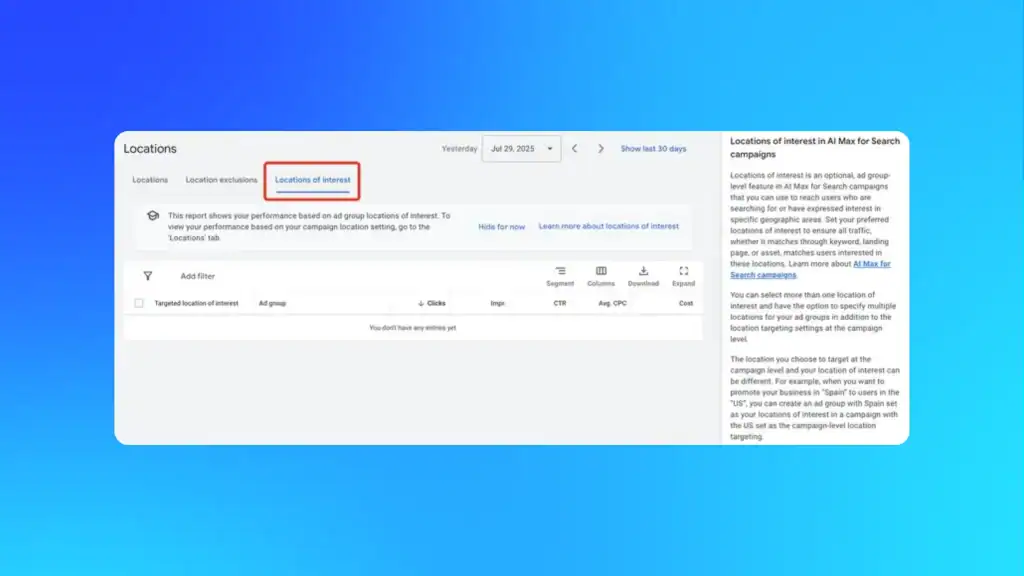Open AI Max for Search campaigns link

pyautogui.click(x=810, y=269)
